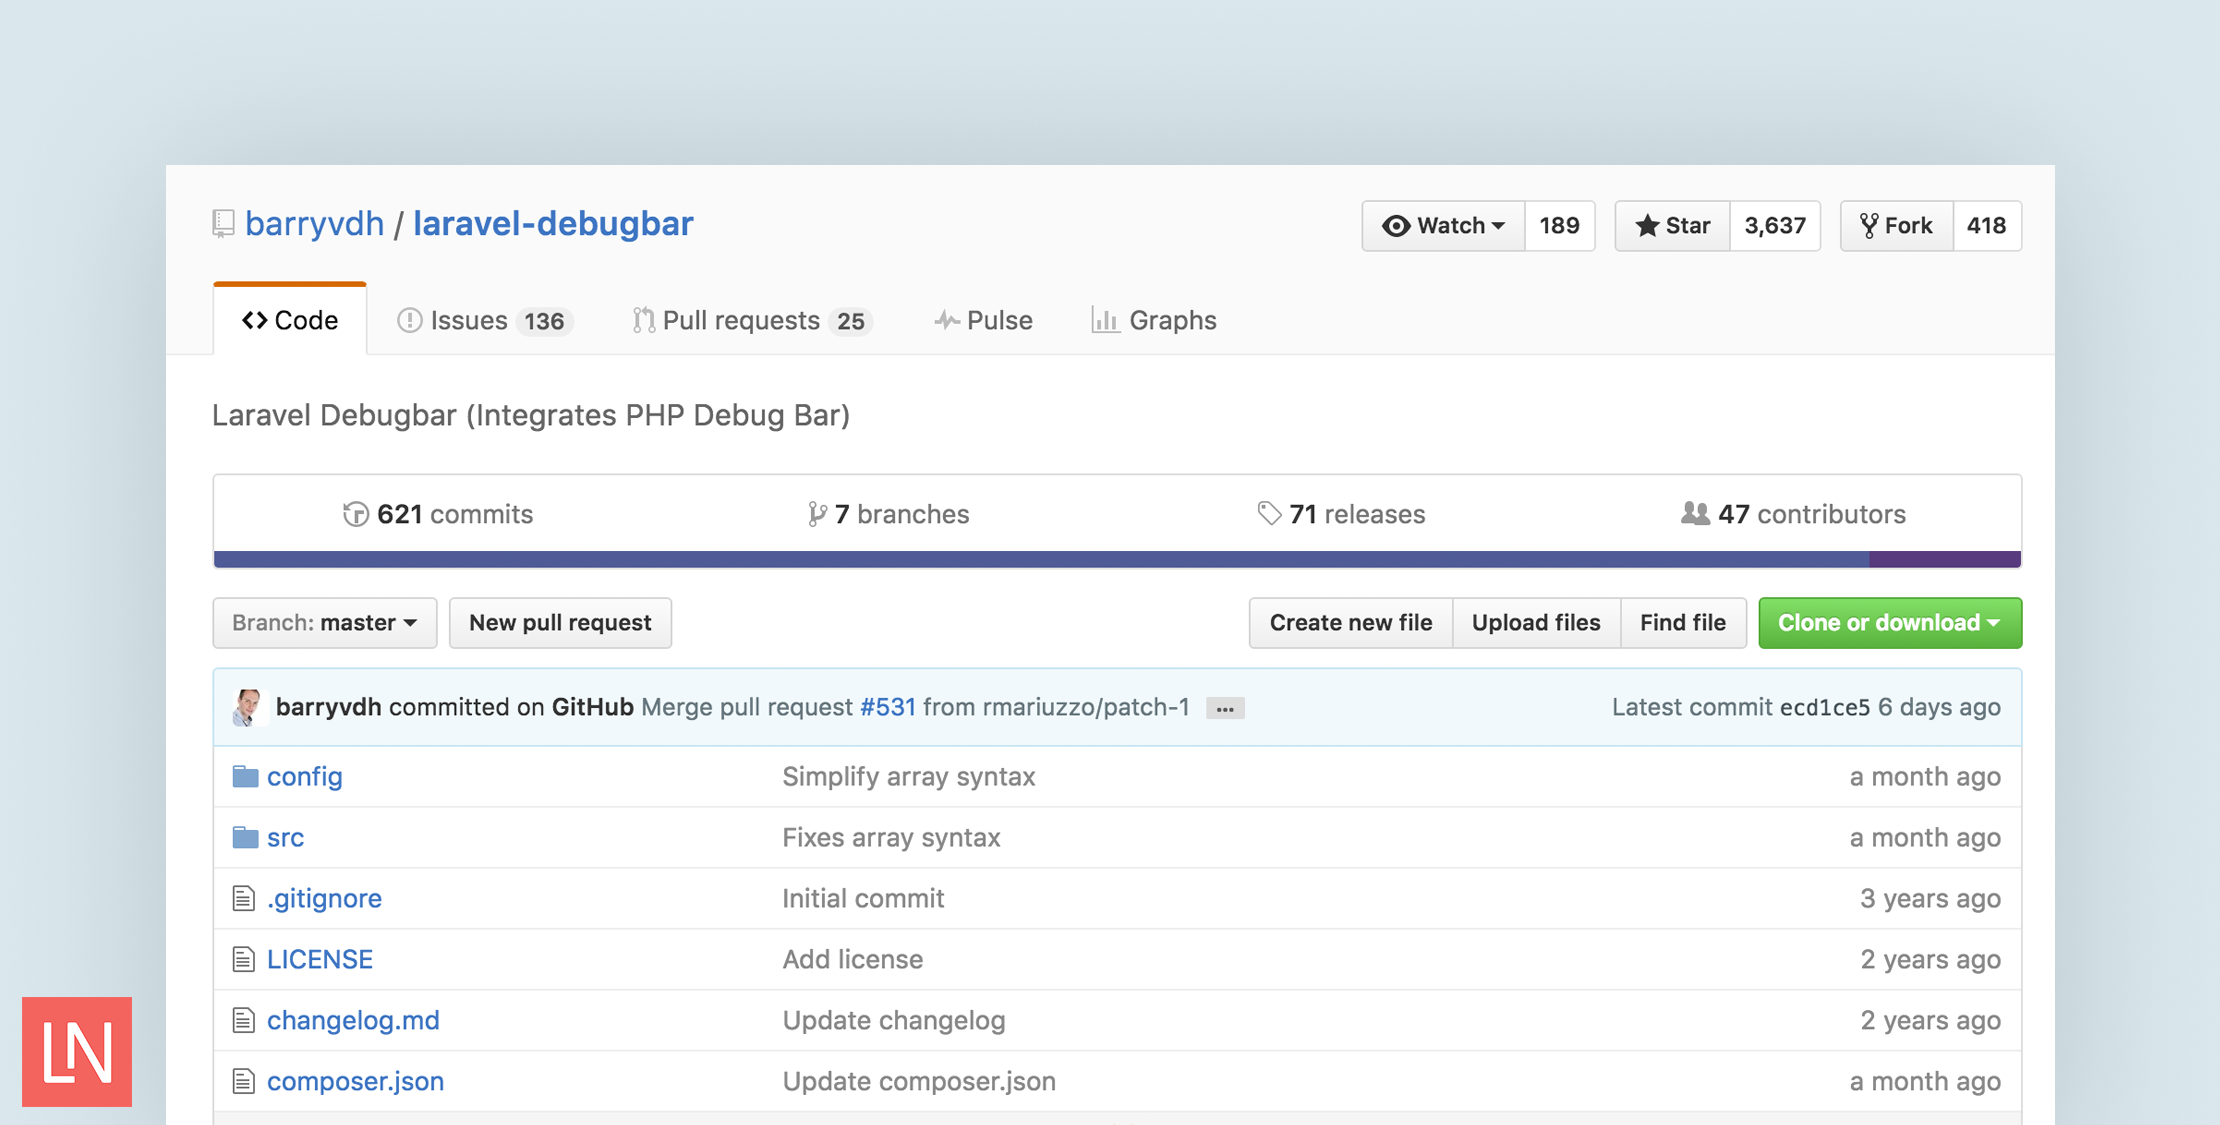
Task: Click the tag icon beside 71 releases
Action: point(1269,514)
